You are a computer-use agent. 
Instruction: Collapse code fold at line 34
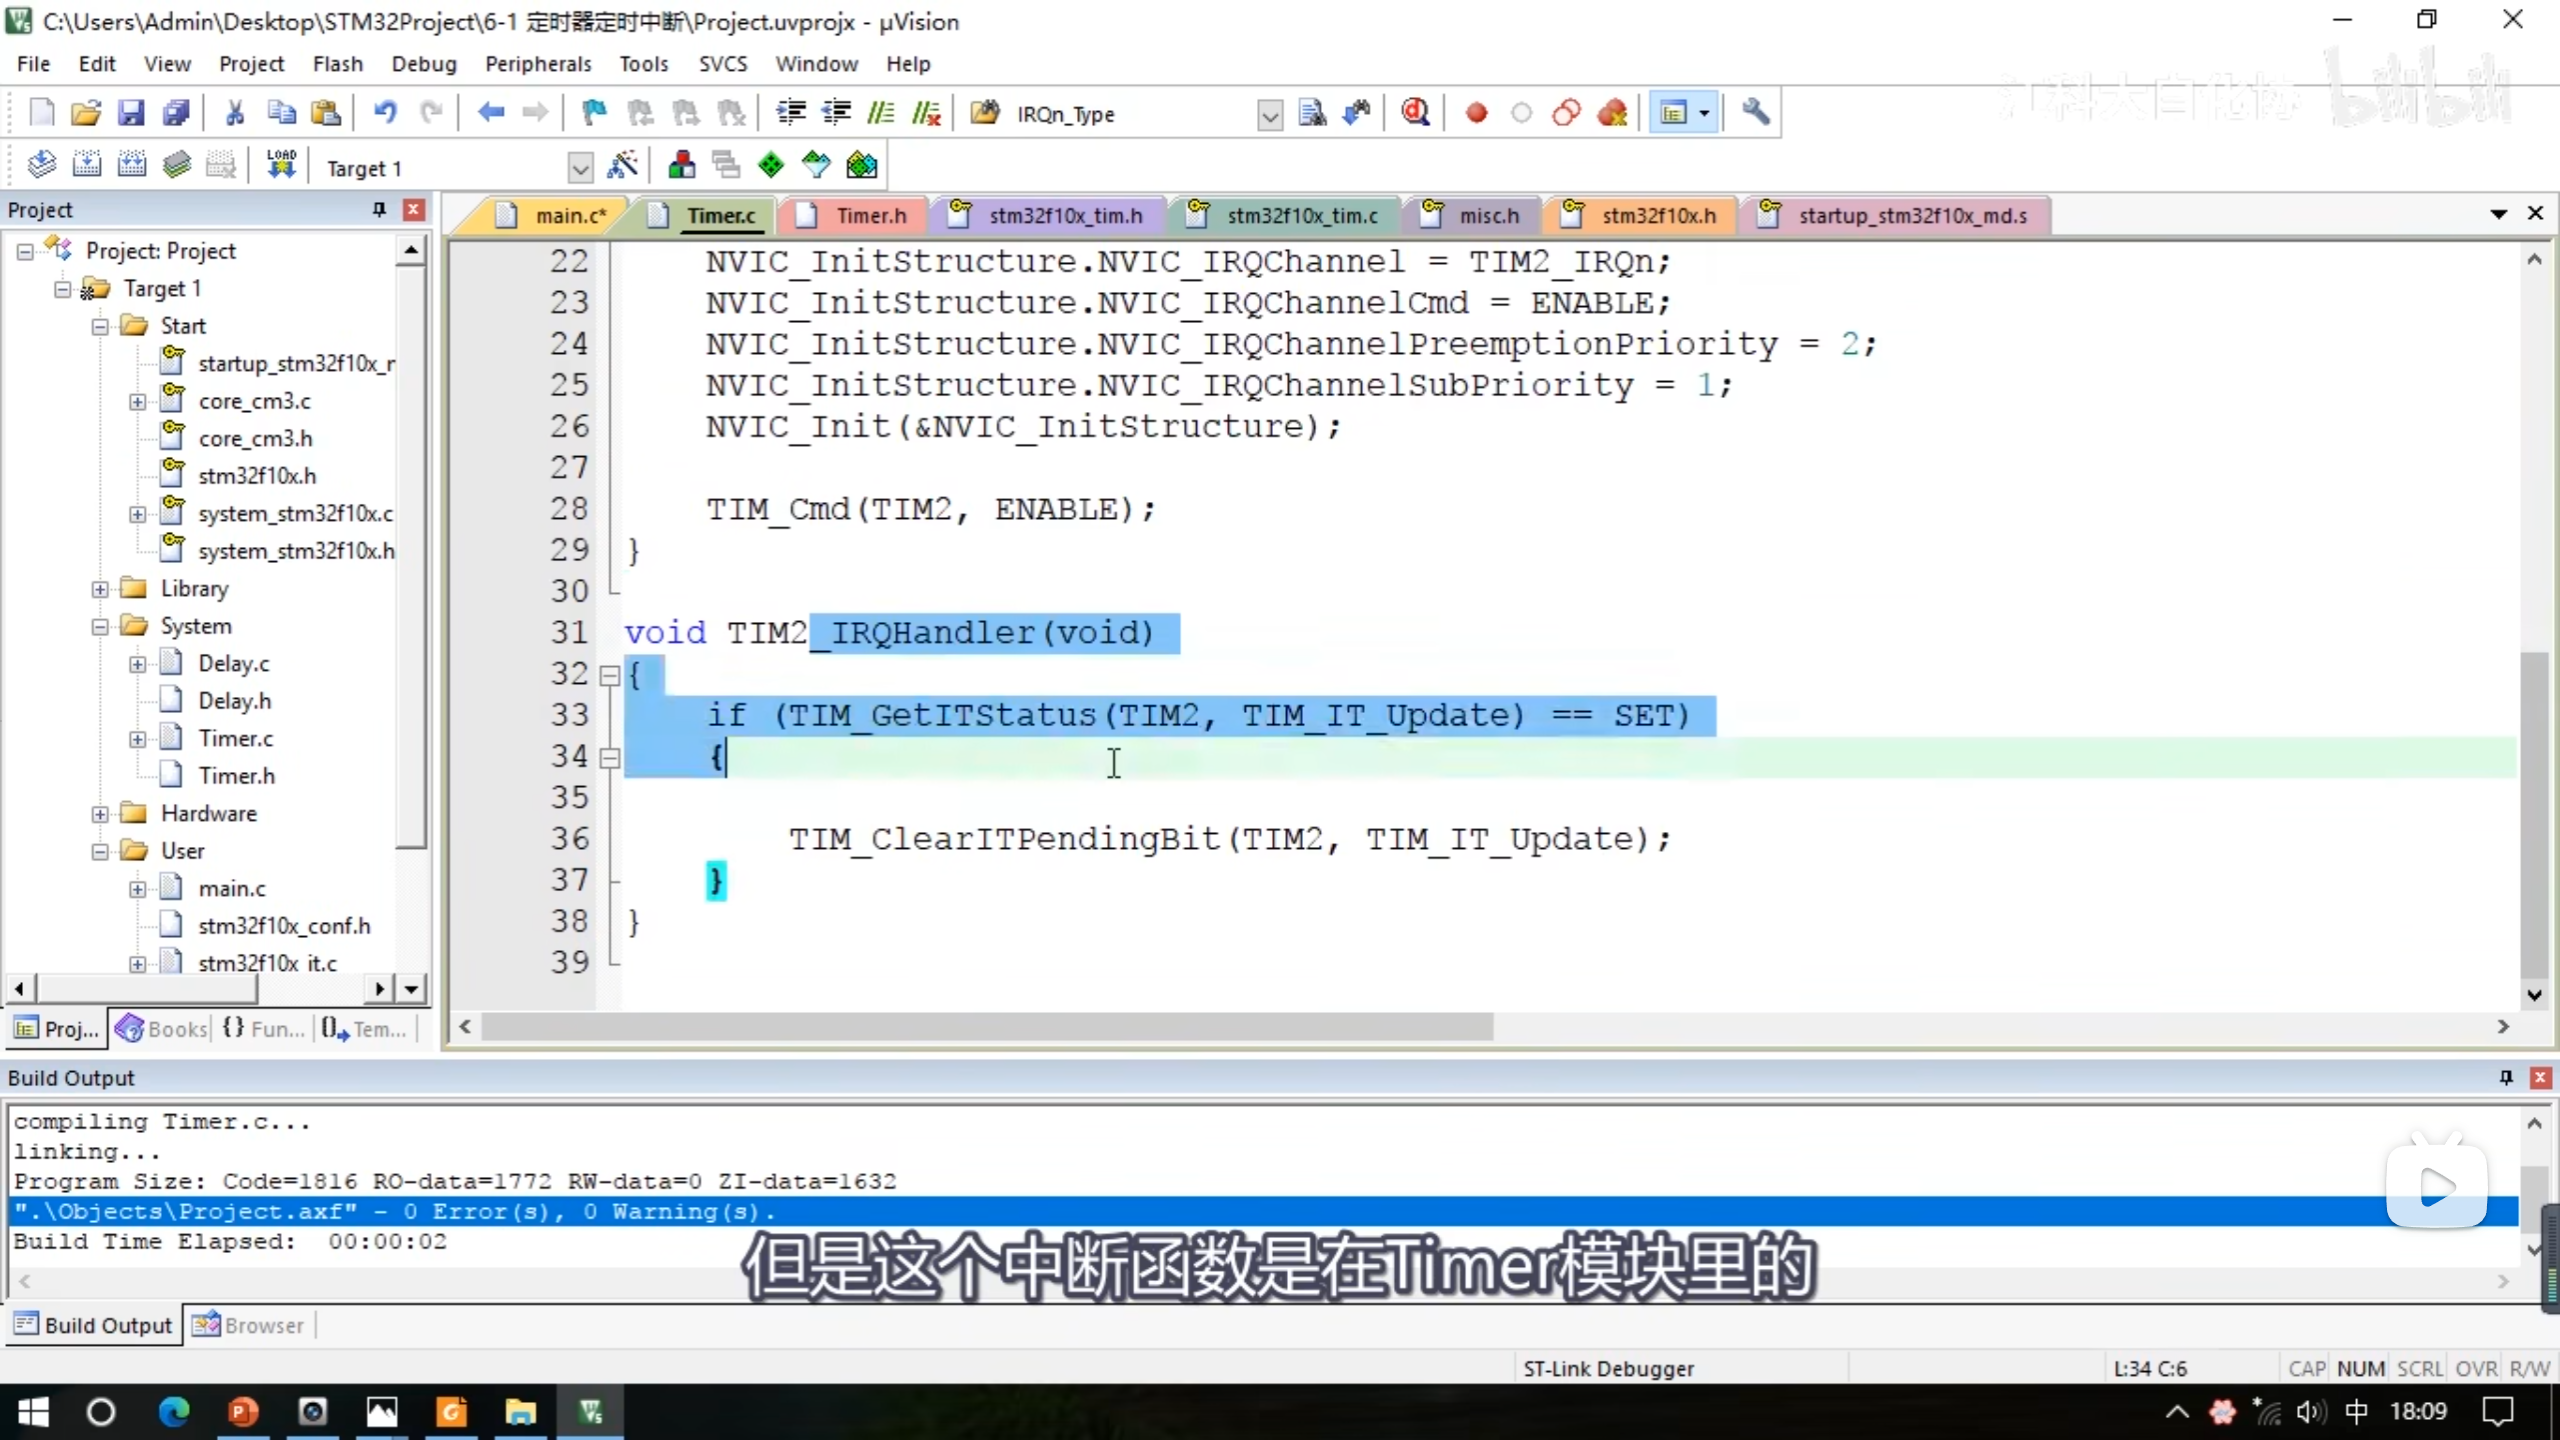(609, 758)
